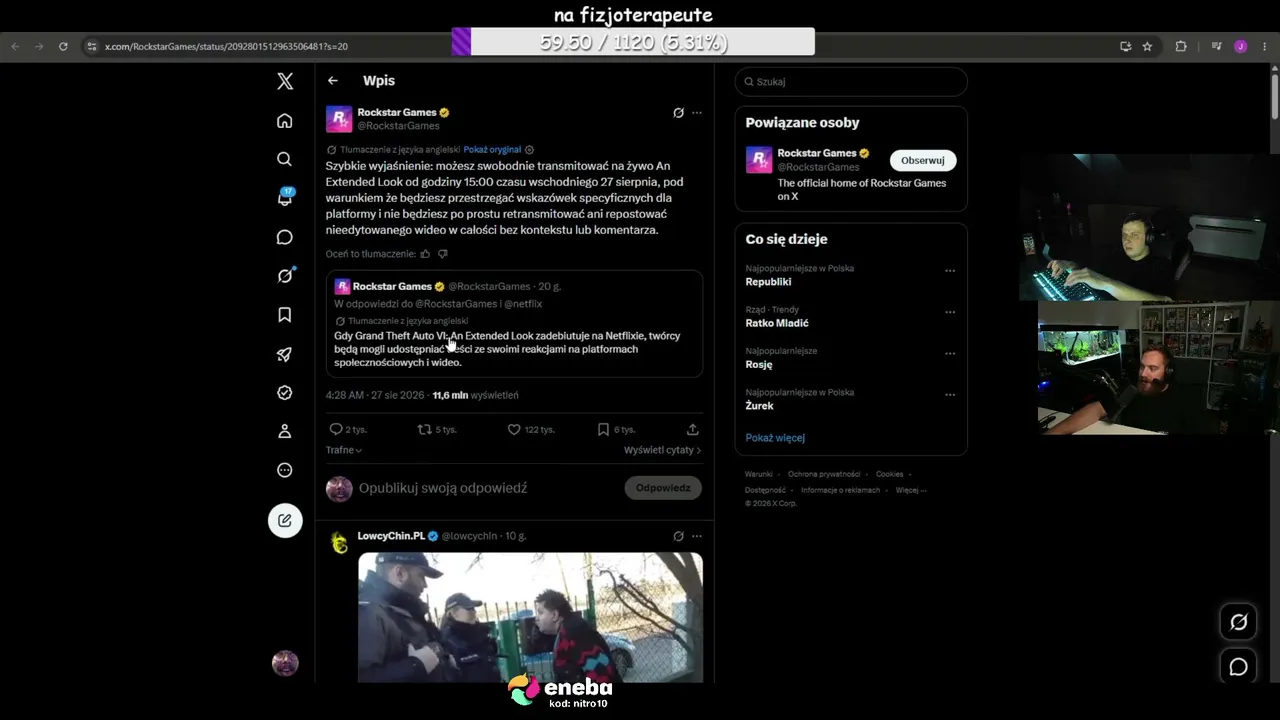Expand the Trafne reply sorting dropdown
Screen dimensions: 1280x720
pos(344,450)
